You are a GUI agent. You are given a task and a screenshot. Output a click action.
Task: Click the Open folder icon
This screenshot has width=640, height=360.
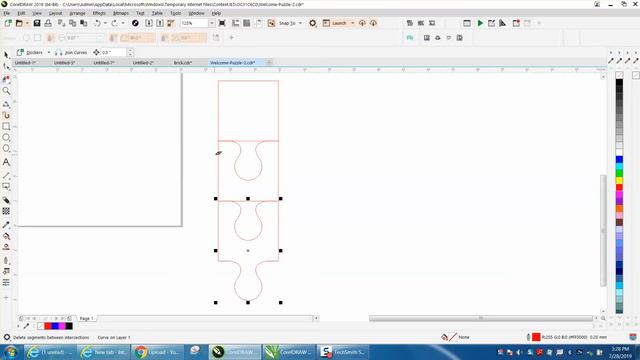[x=19, y=23]
